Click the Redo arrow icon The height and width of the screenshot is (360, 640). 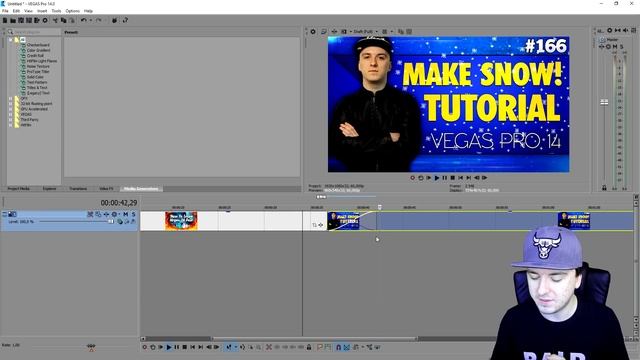point(98,20)
